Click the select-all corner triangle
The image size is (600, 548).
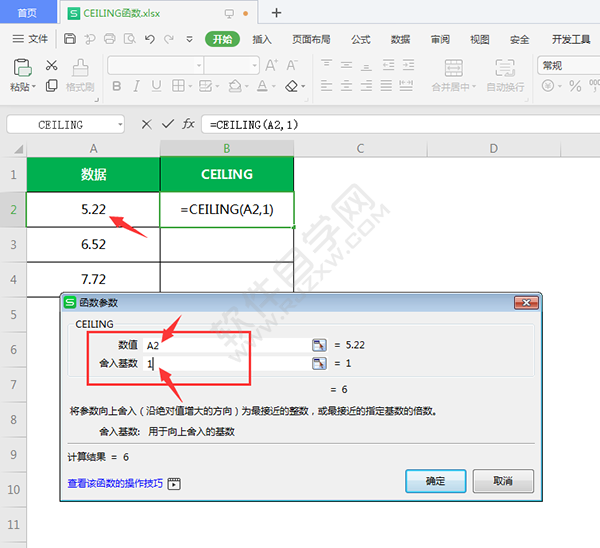pos(18,148)
